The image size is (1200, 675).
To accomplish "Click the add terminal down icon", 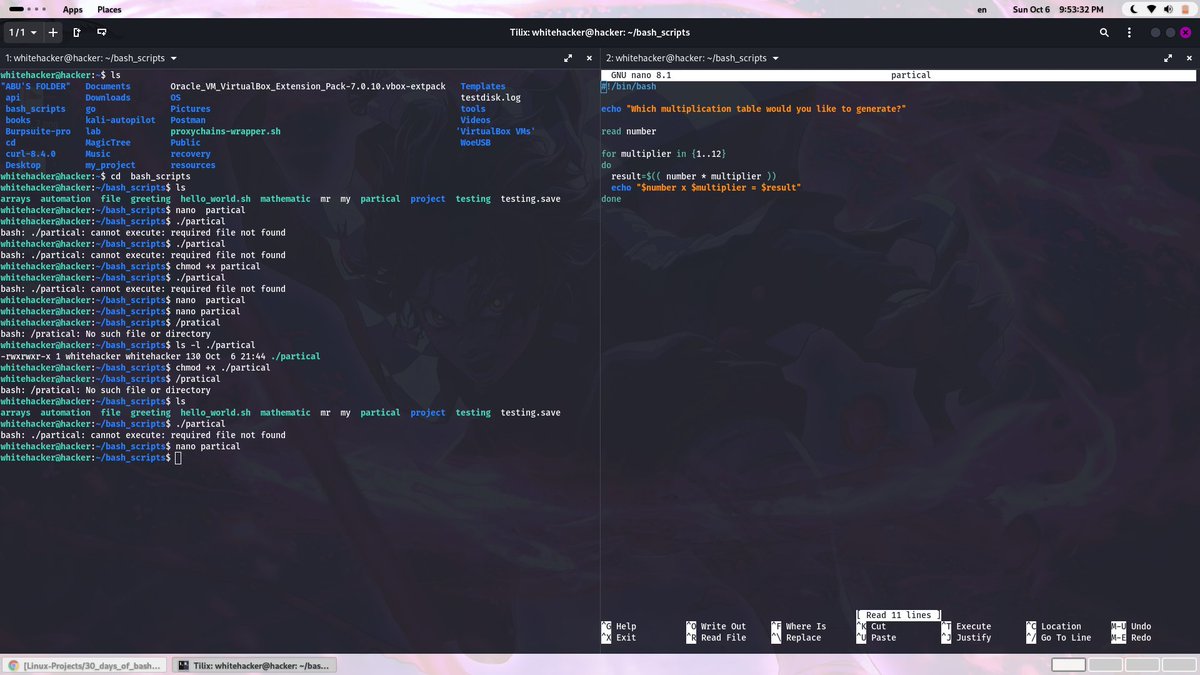I will (x=102, y=32).
